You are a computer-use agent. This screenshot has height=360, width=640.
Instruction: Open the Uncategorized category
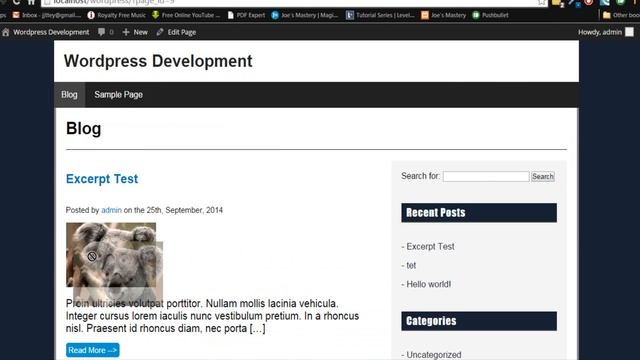pos(434,355)
